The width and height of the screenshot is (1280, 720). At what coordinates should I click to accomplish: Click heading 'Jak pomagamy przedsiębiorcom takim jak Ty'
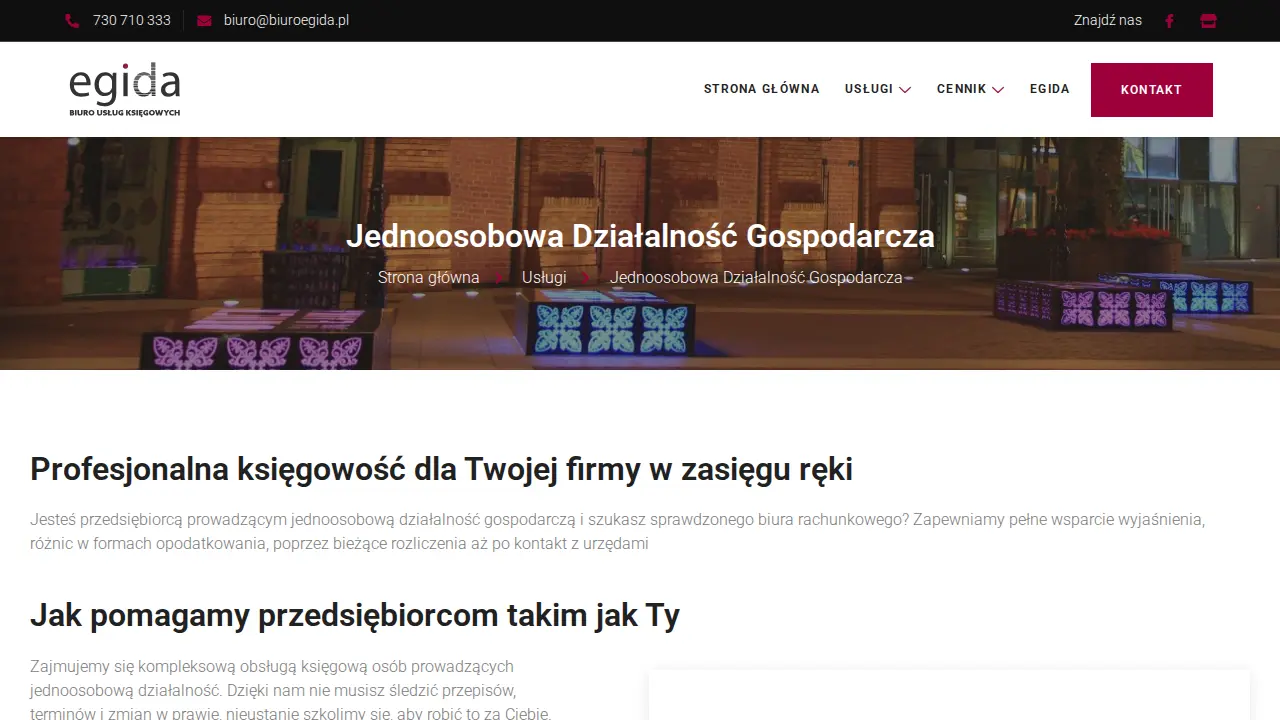(x=355, y=615)
